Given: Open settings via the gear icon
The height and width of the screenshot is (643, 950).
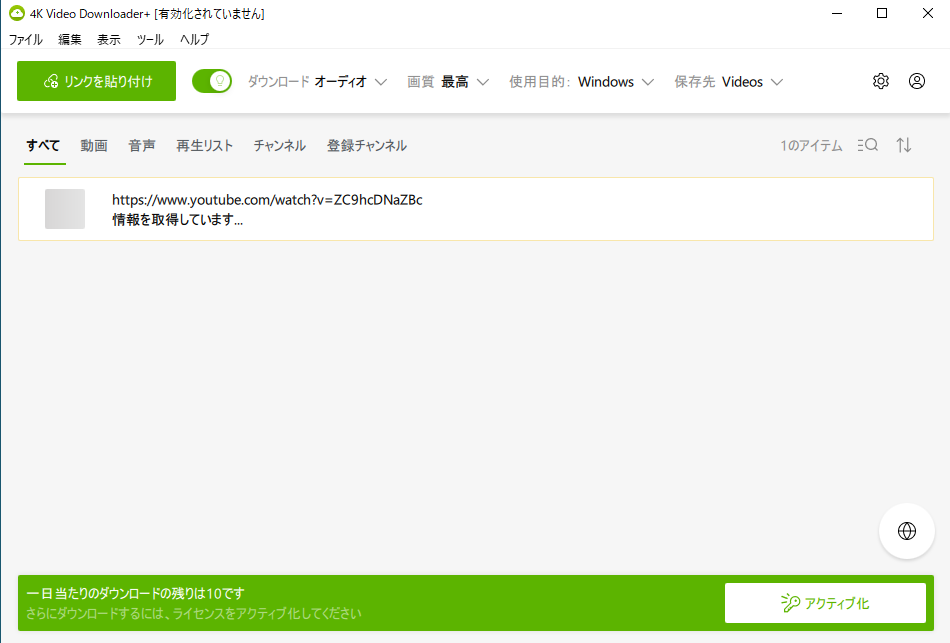Looking at the screenshot, I should [880, 81].
